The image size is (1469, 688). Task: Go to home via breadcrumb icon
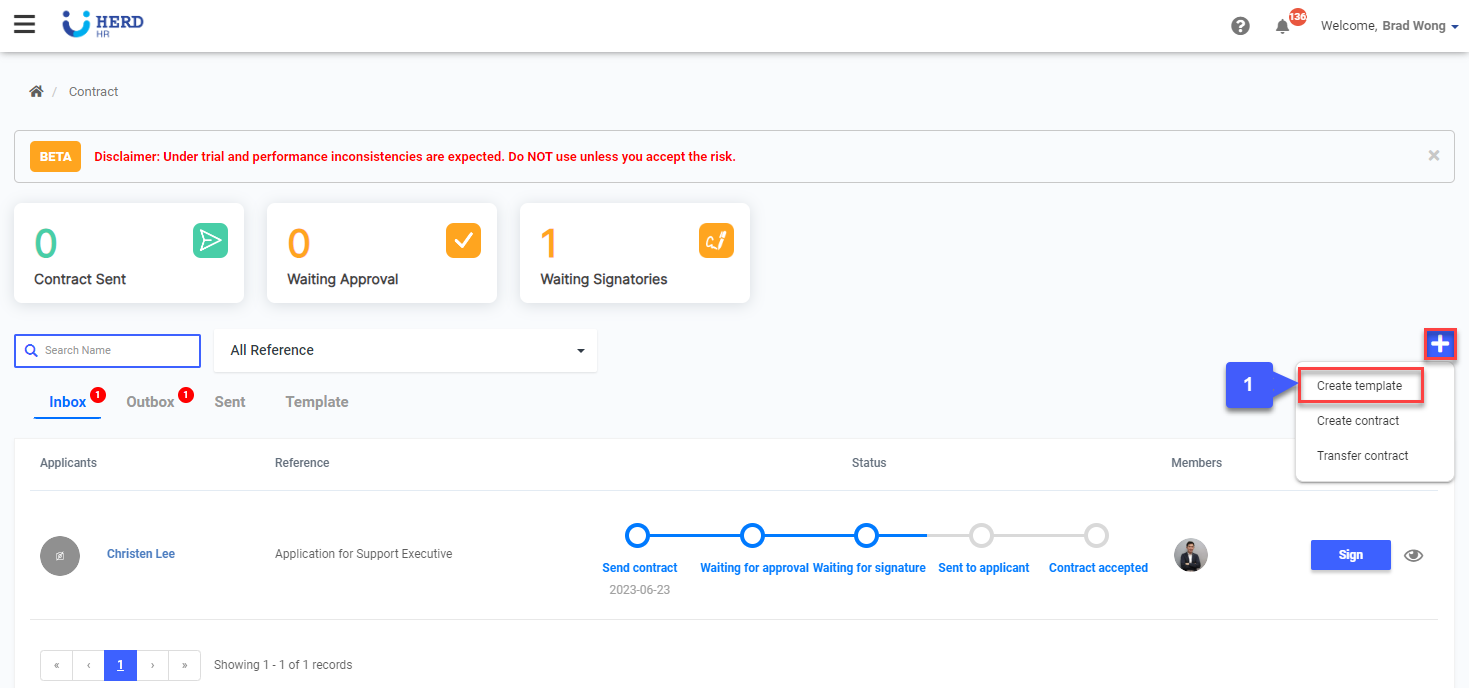click(36, 91)
